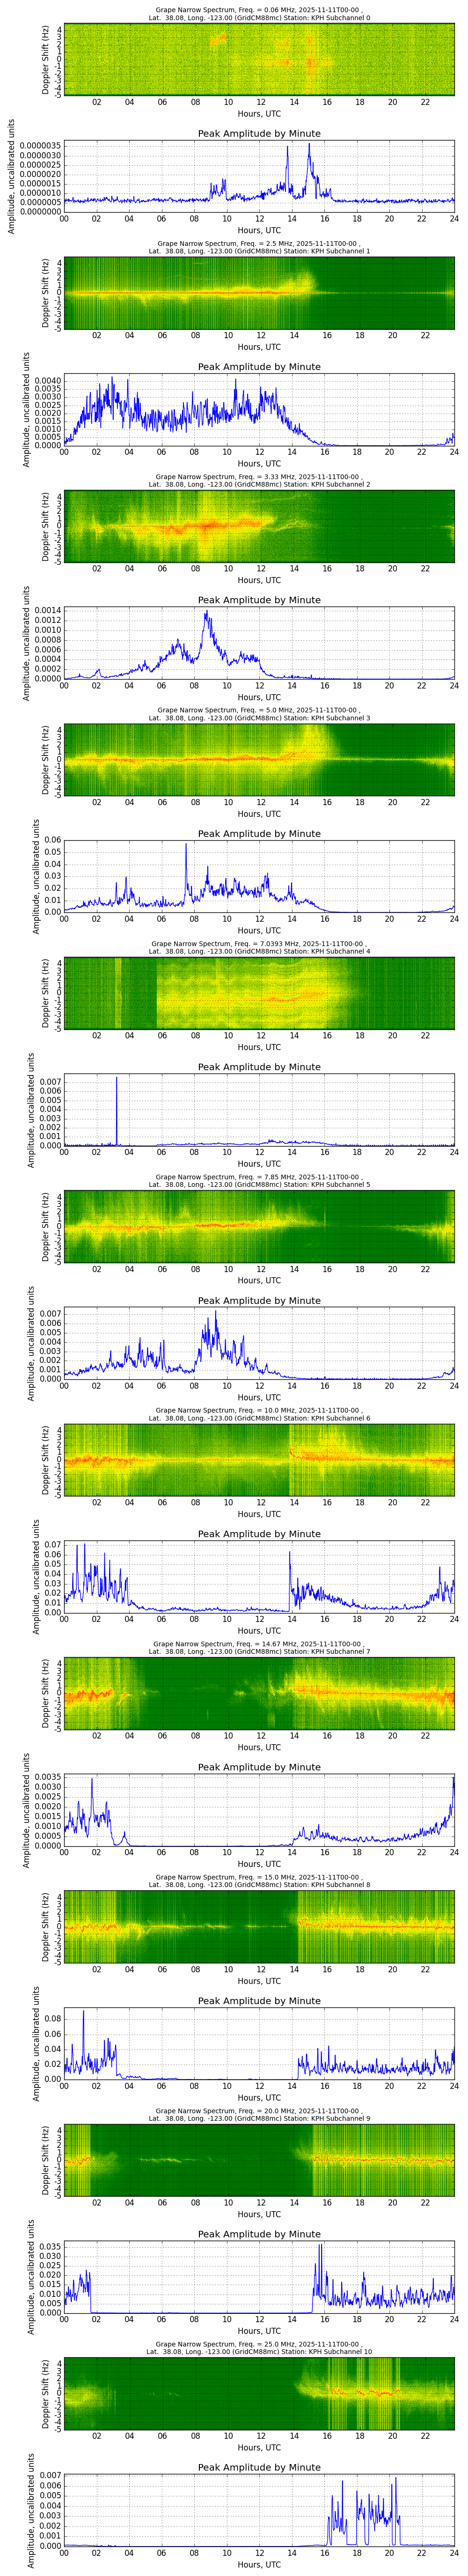Click the peak amplitude line chart under 10.0 MHz
The height and width of the screenshot is (2576, 468).
tap(259, 1577)
